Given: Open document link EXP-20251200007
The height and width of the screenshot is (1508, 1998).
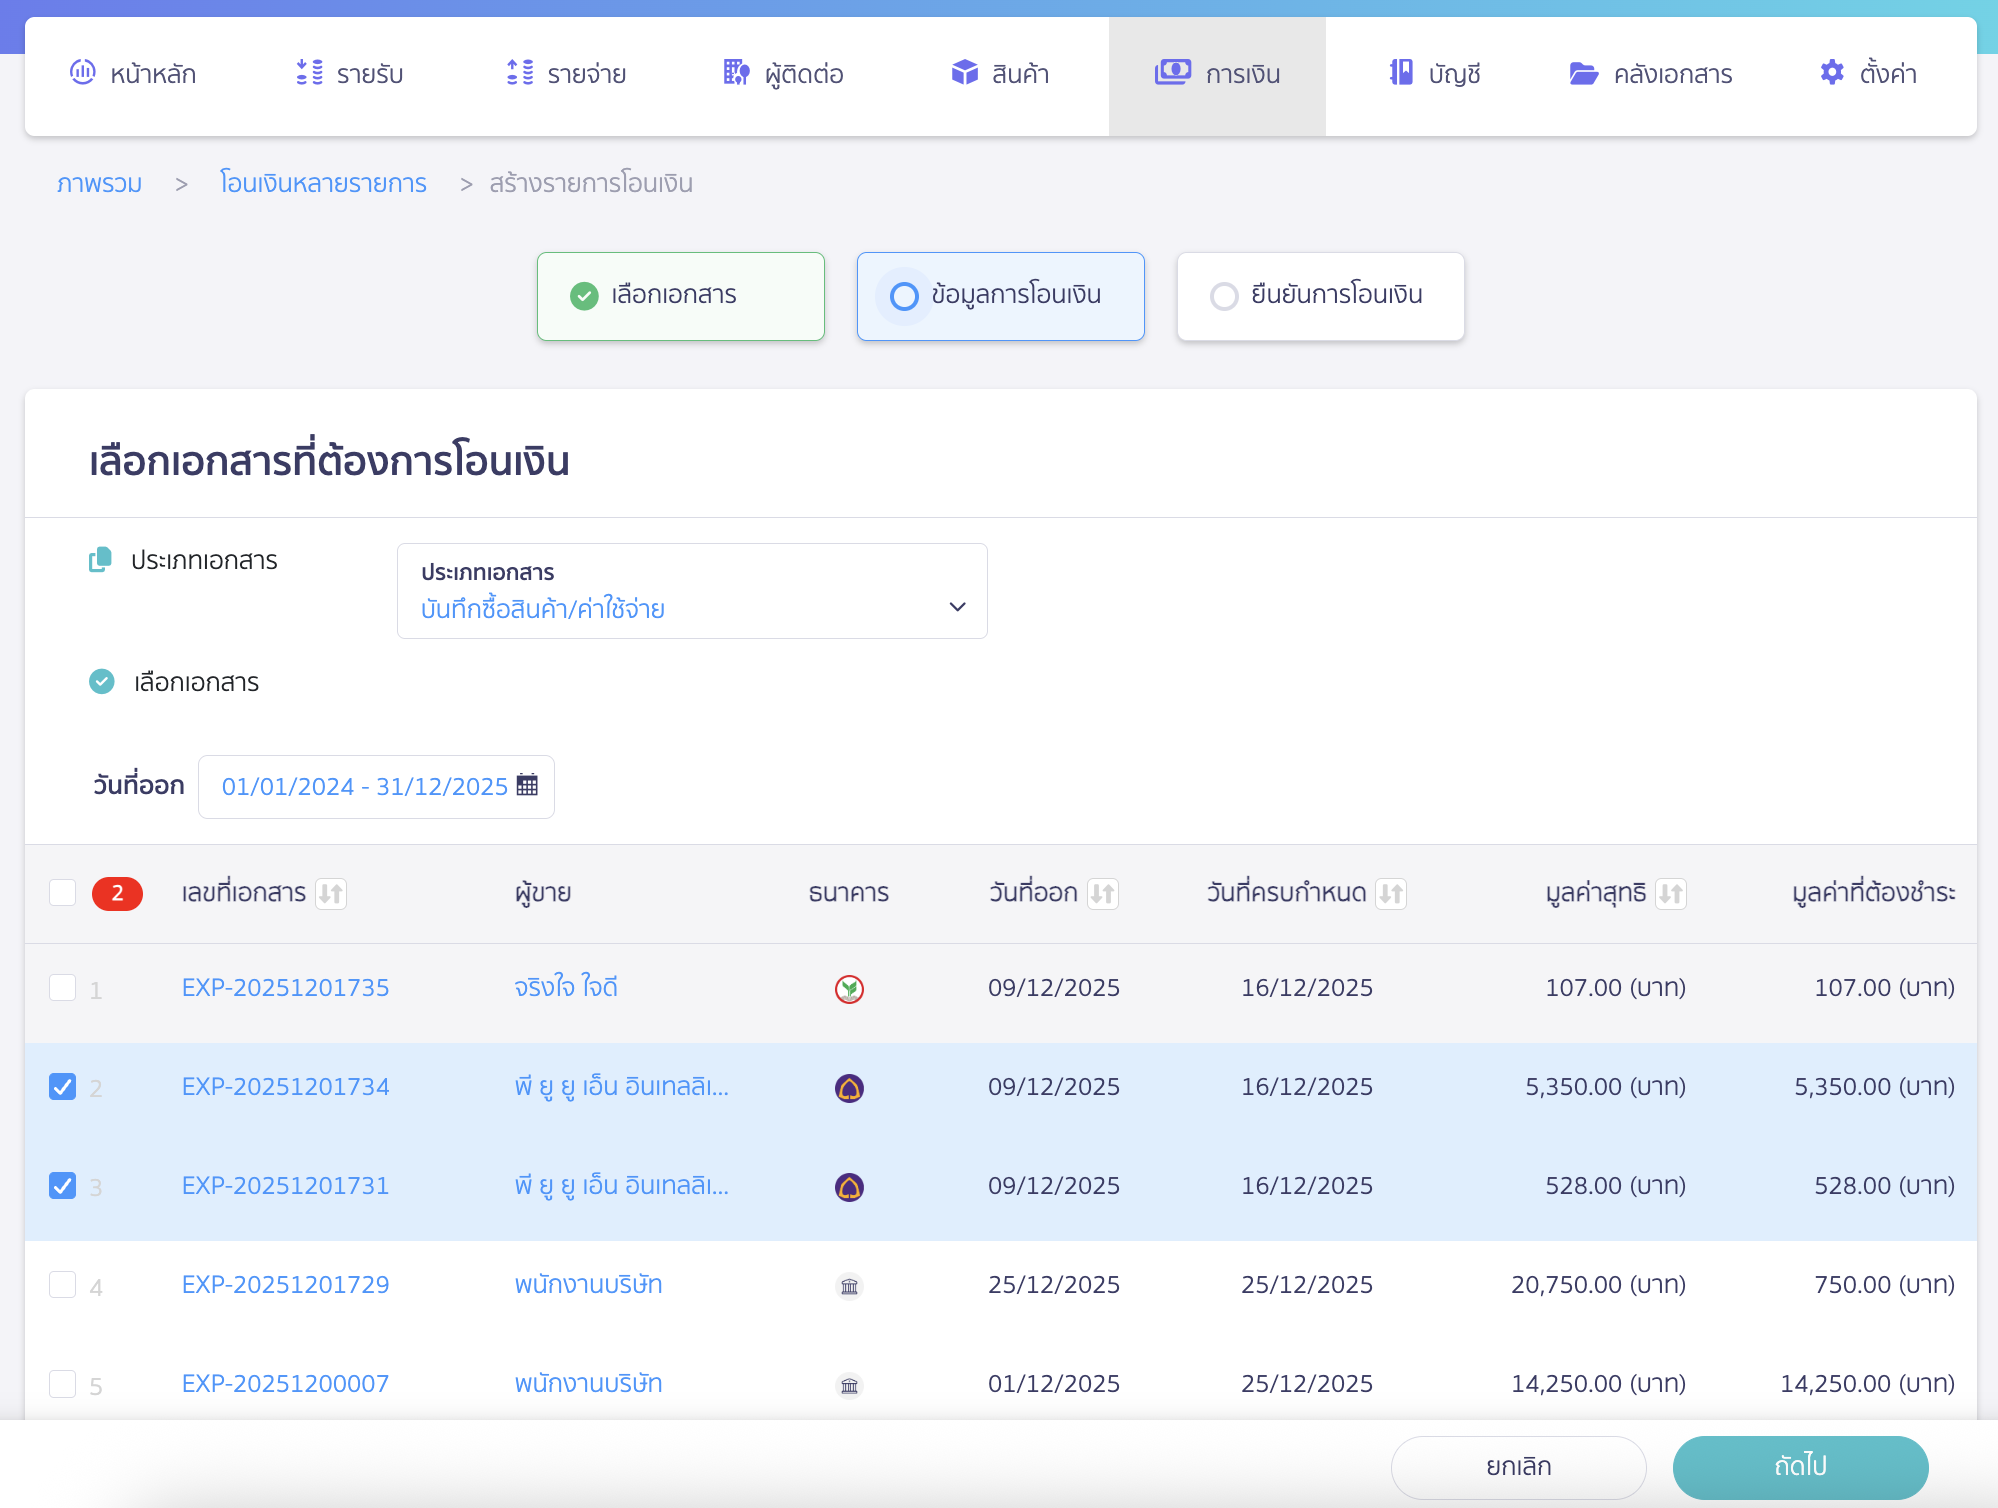Looking at the screenshot, I should [x=285, y=1384].
